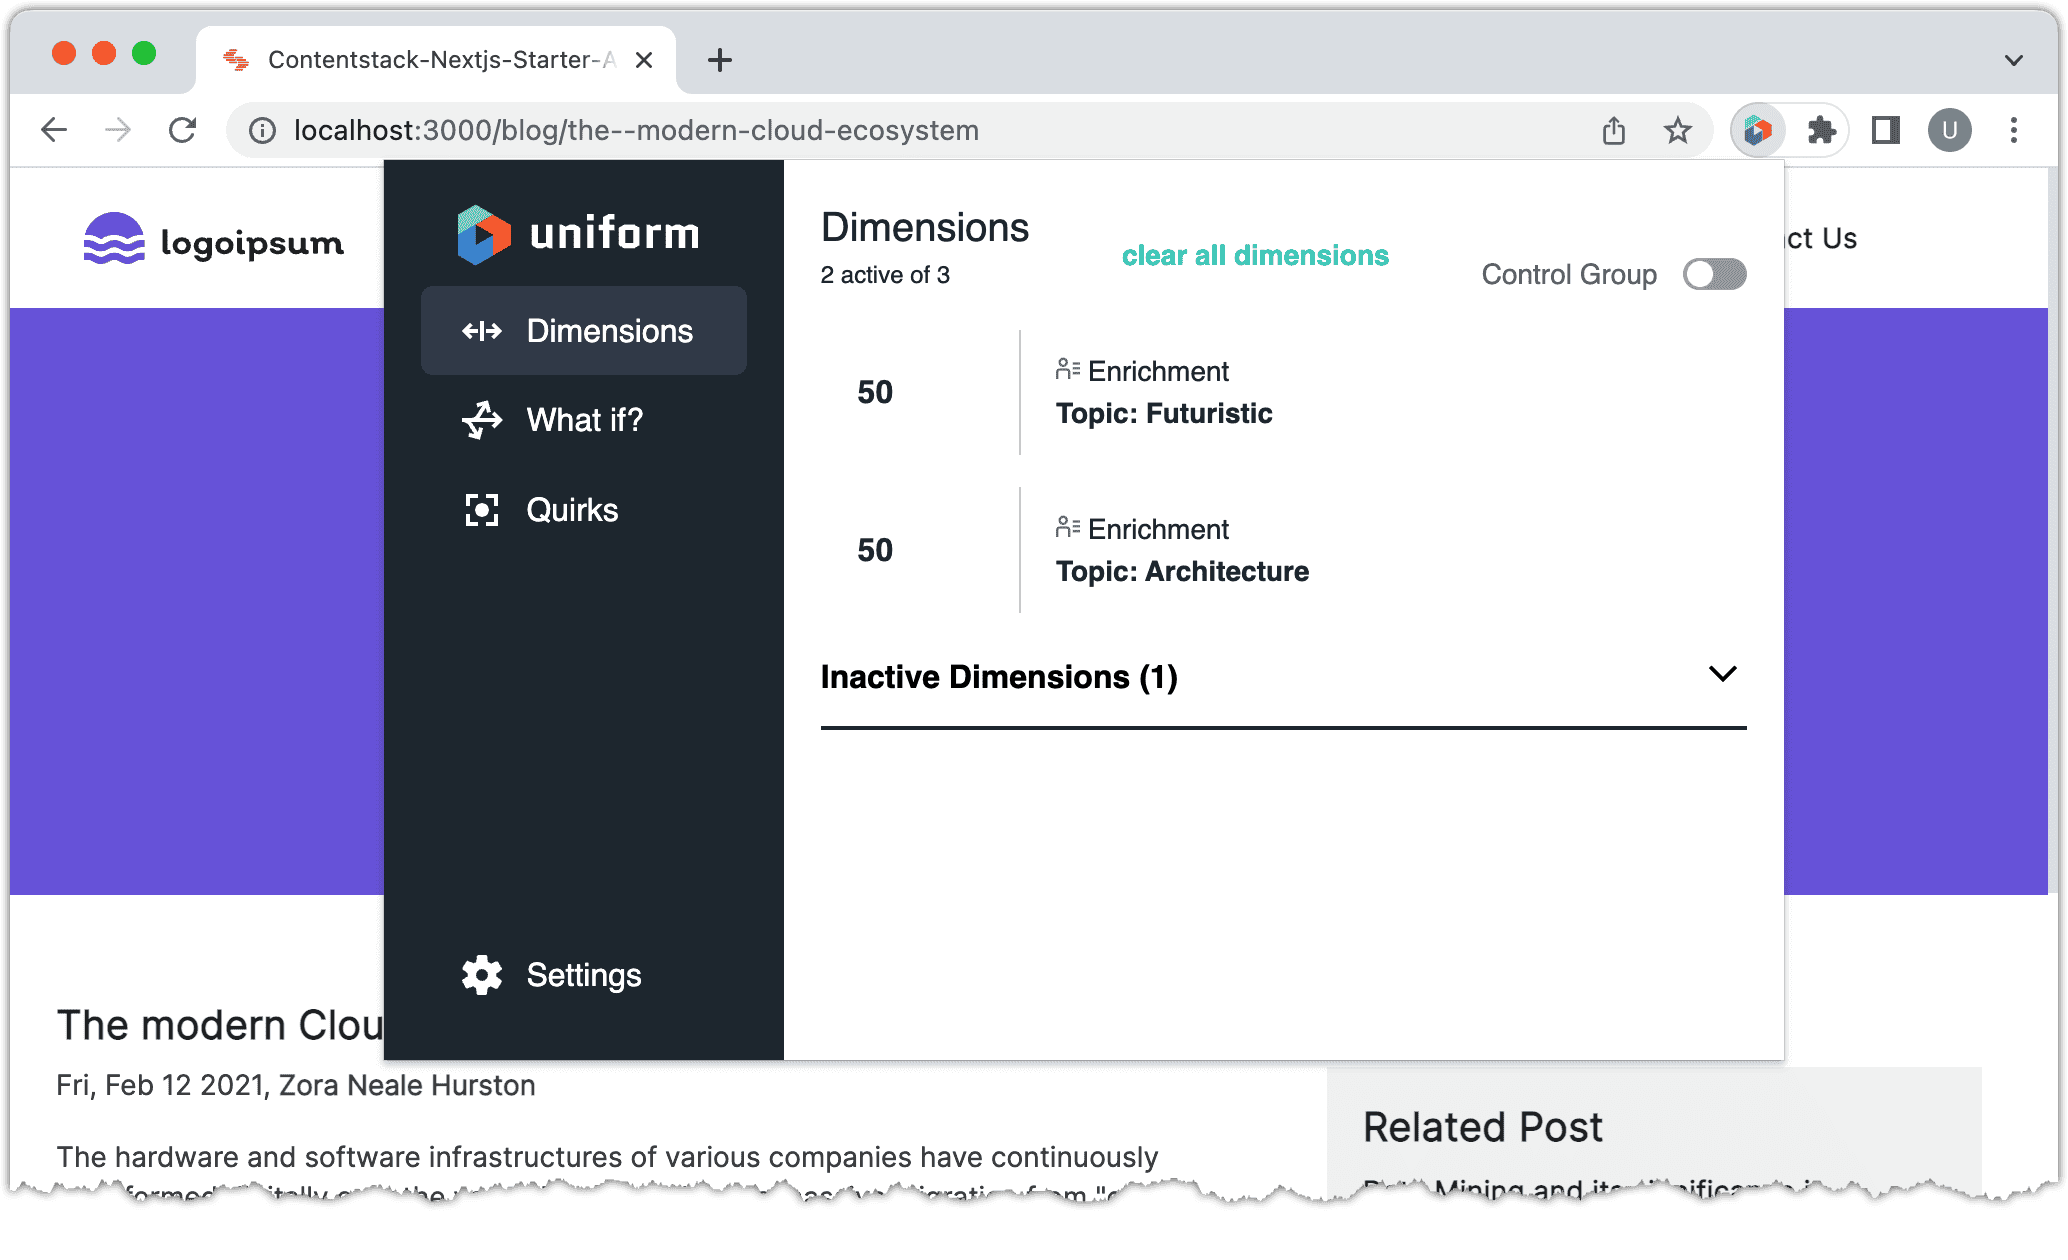Enable the Control Group toggle

pos(1714,274)
